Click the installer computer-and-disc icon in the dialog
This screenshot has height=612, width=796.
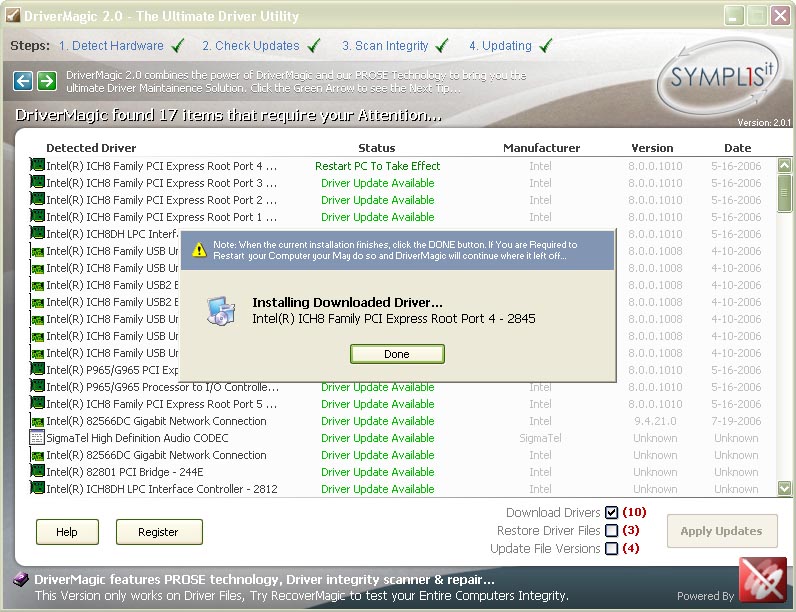[221, 311]
